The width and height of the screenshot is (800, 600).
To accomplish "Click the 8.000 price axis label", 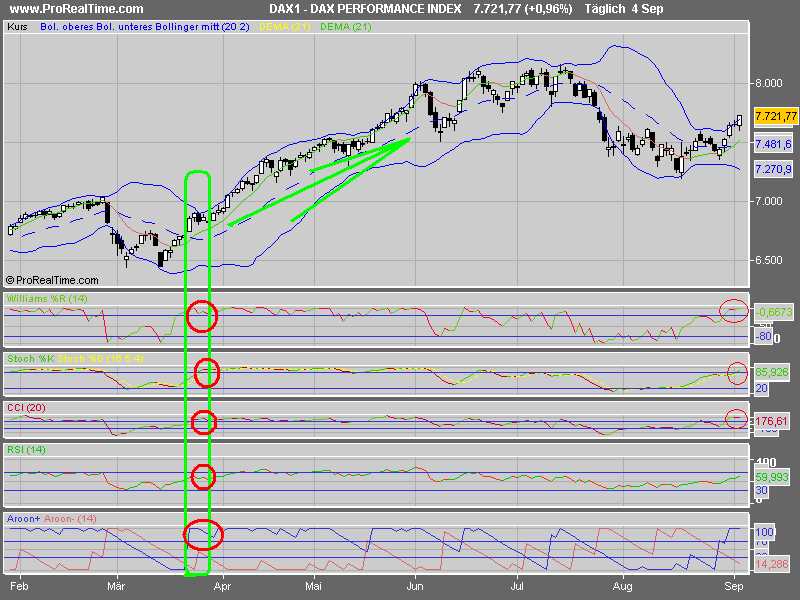I will click(x=768, y=83).
